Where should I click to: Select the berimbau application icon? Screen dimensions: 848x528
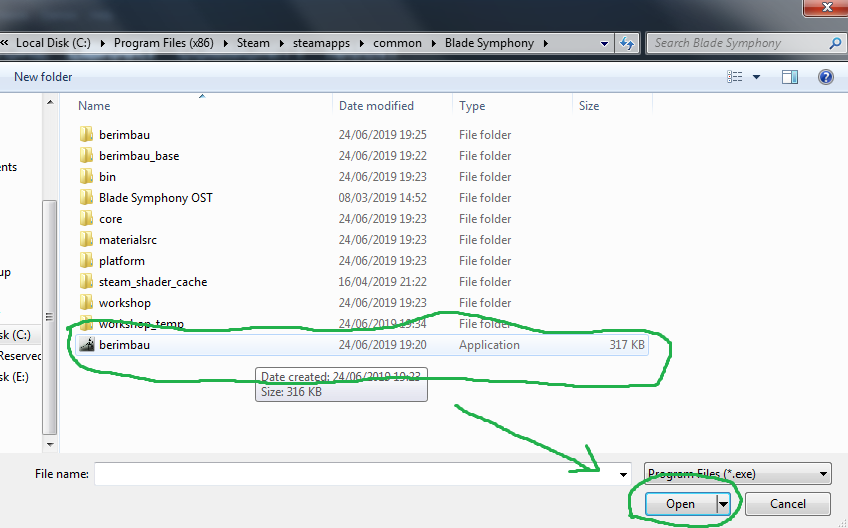pyautogui.click(x=87, y=345)
